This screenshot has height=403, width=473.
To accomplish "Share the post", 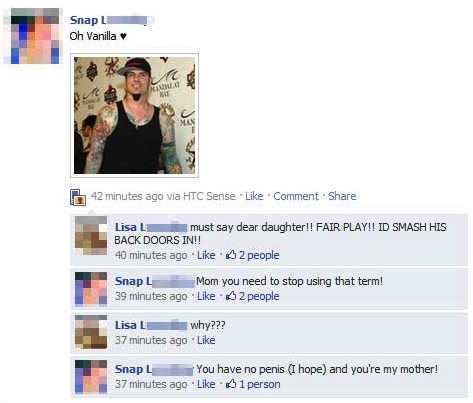I will click(342, 196).
